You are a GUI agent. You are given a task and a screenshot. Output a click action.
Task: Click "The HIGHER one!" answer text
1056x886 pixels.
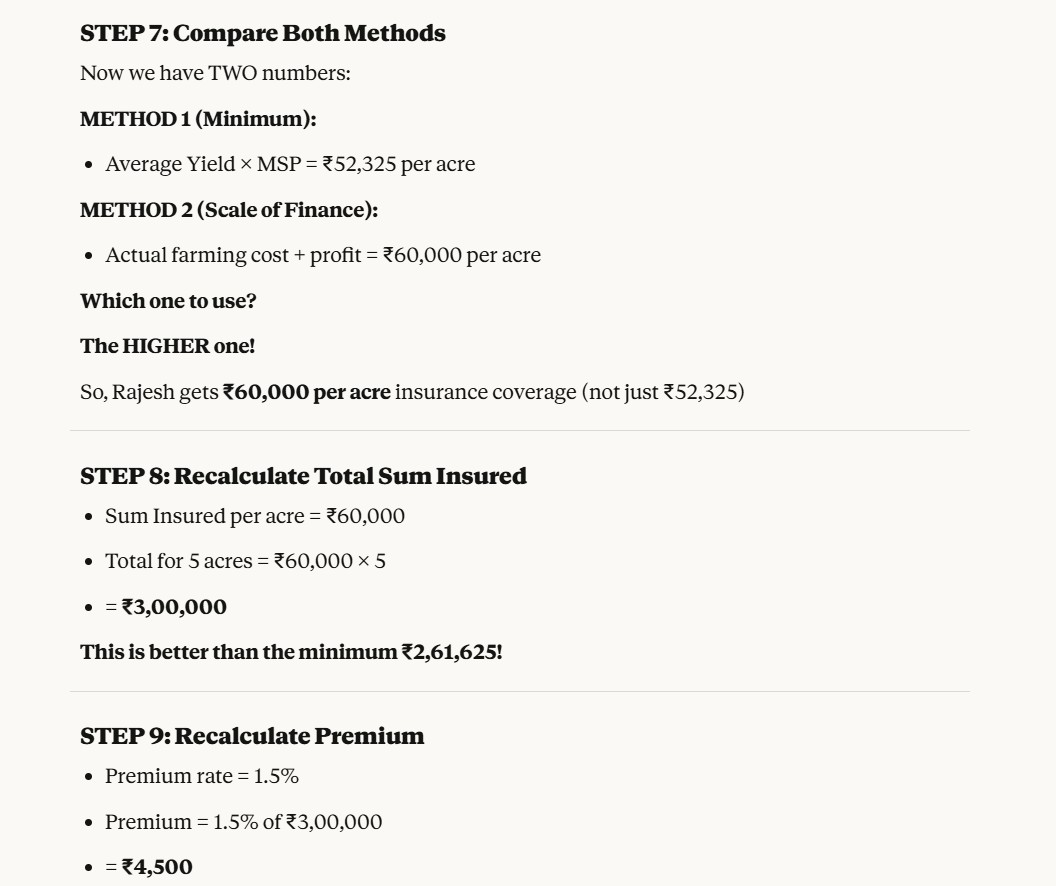tap(167, 346)
